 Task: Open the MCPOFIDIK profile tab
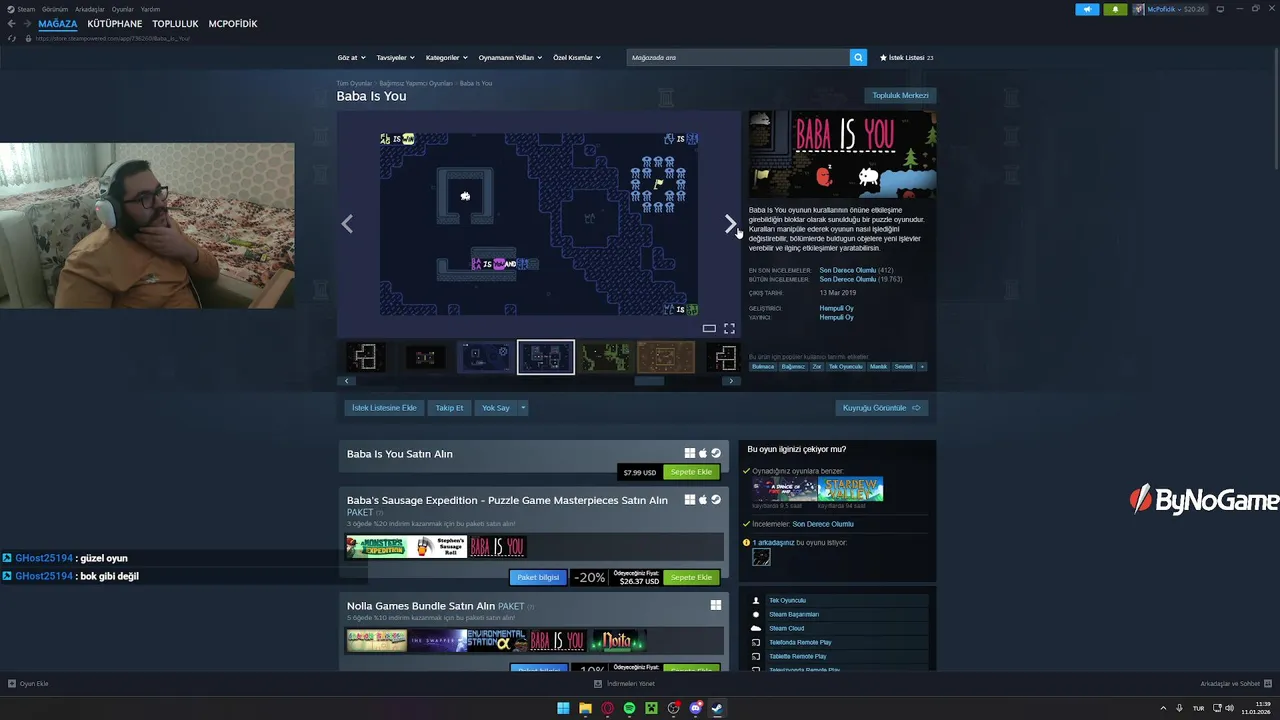[x=233, y=24]
